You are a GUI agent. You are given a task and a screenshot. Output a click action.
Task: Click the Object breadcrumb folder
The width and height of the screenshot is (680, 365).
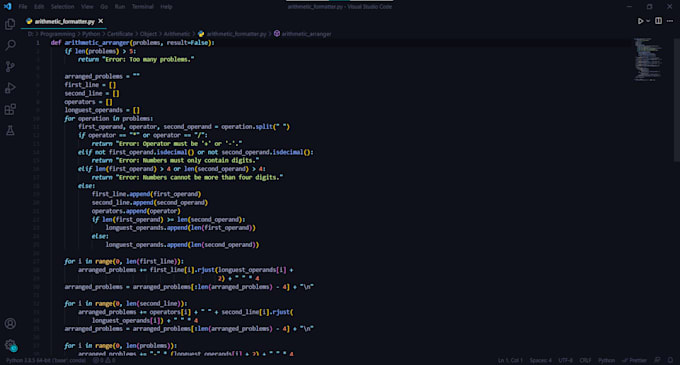pos(148,34)
